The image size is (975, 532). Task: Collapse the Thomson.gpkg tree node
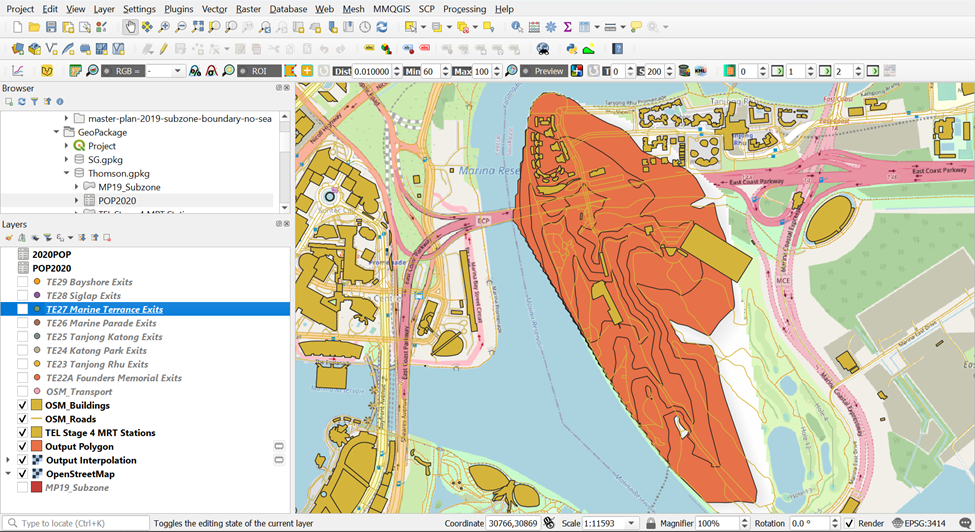[x=66, y=173]
